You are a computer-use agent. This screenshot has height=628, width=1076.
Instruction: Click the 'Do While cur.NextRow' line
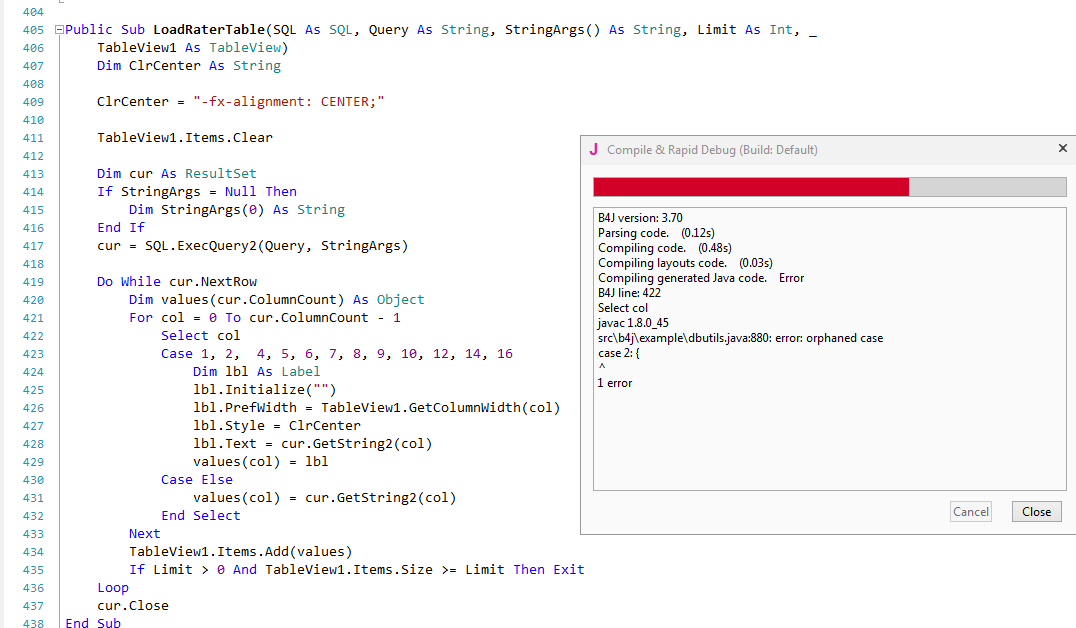tap(176, 281)
